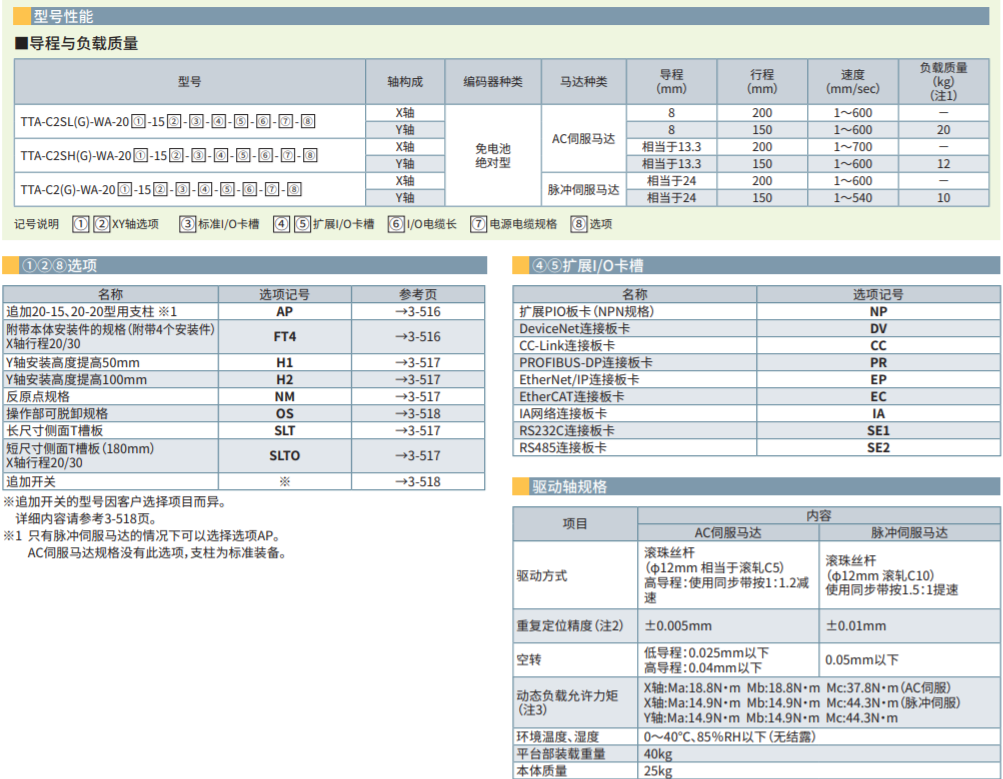
Task: Click the 负载质量 (kg) column header
Action: (944, 82)
